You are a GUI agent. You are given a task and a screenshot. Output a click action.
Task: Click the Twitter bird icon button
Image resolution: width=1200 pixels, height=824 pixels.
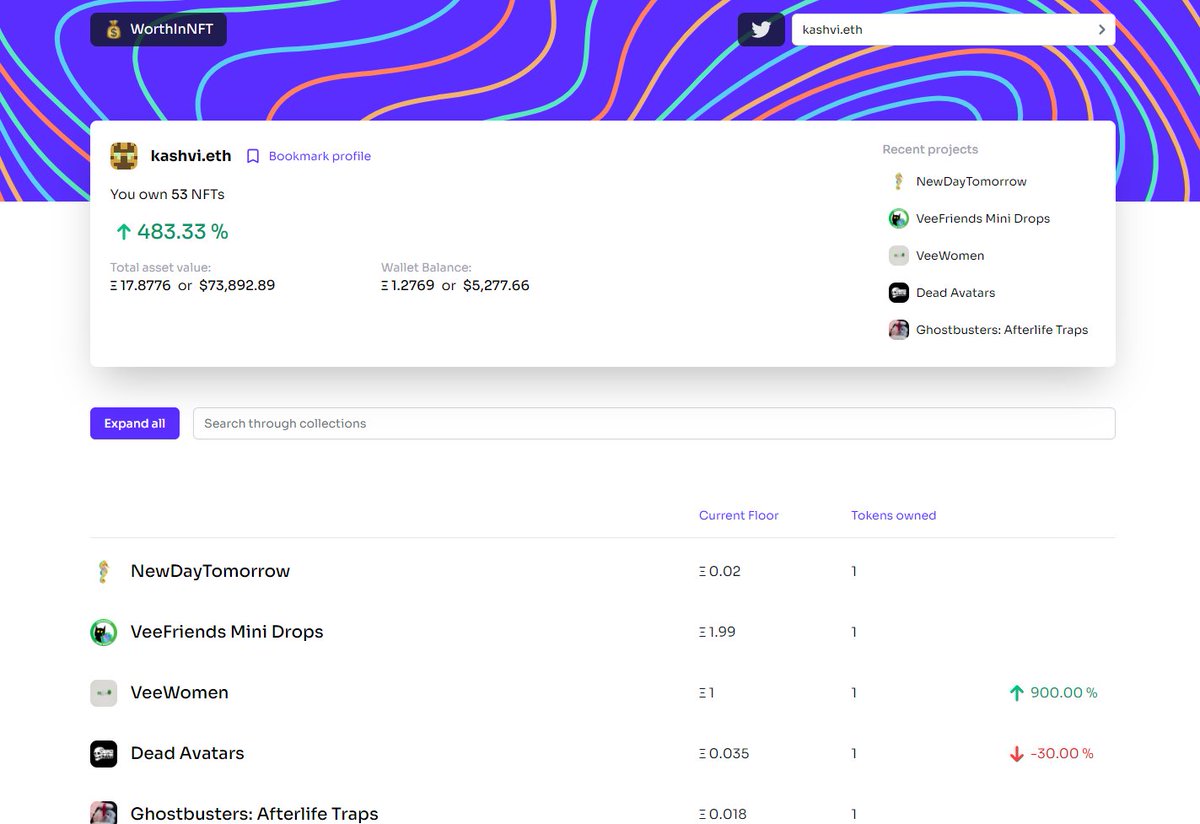(x=761, y=29)
